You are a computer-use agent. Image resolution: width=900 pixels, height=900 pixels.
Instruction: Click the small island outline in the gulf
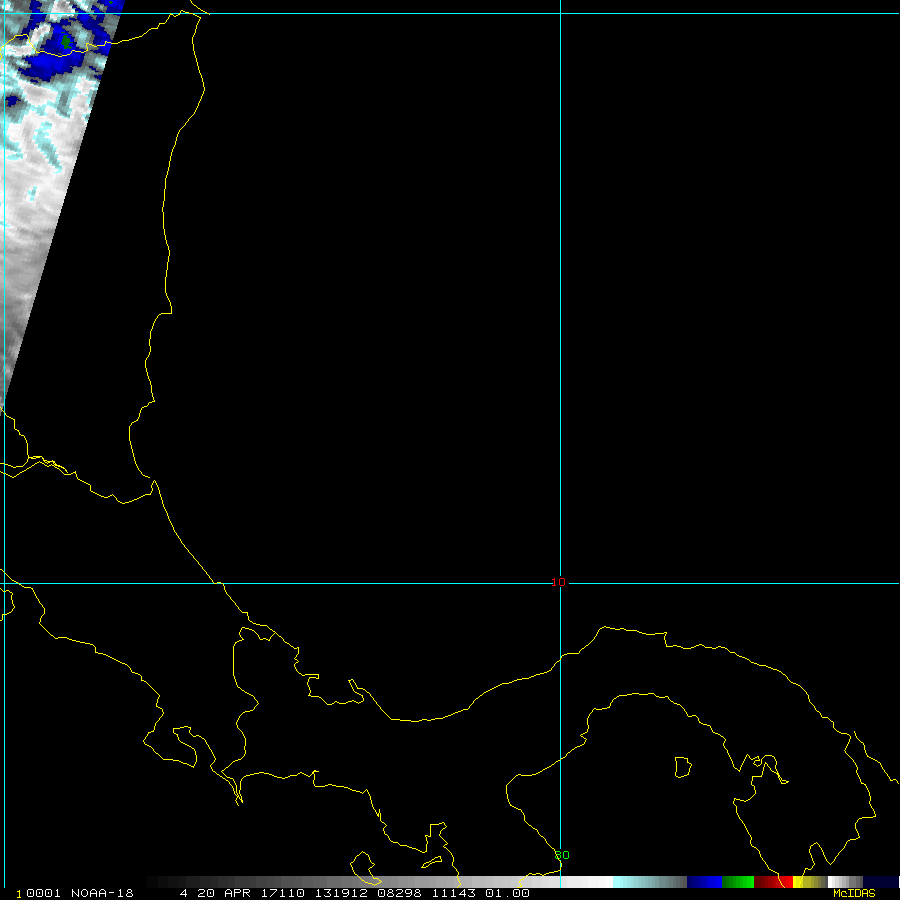682,767
